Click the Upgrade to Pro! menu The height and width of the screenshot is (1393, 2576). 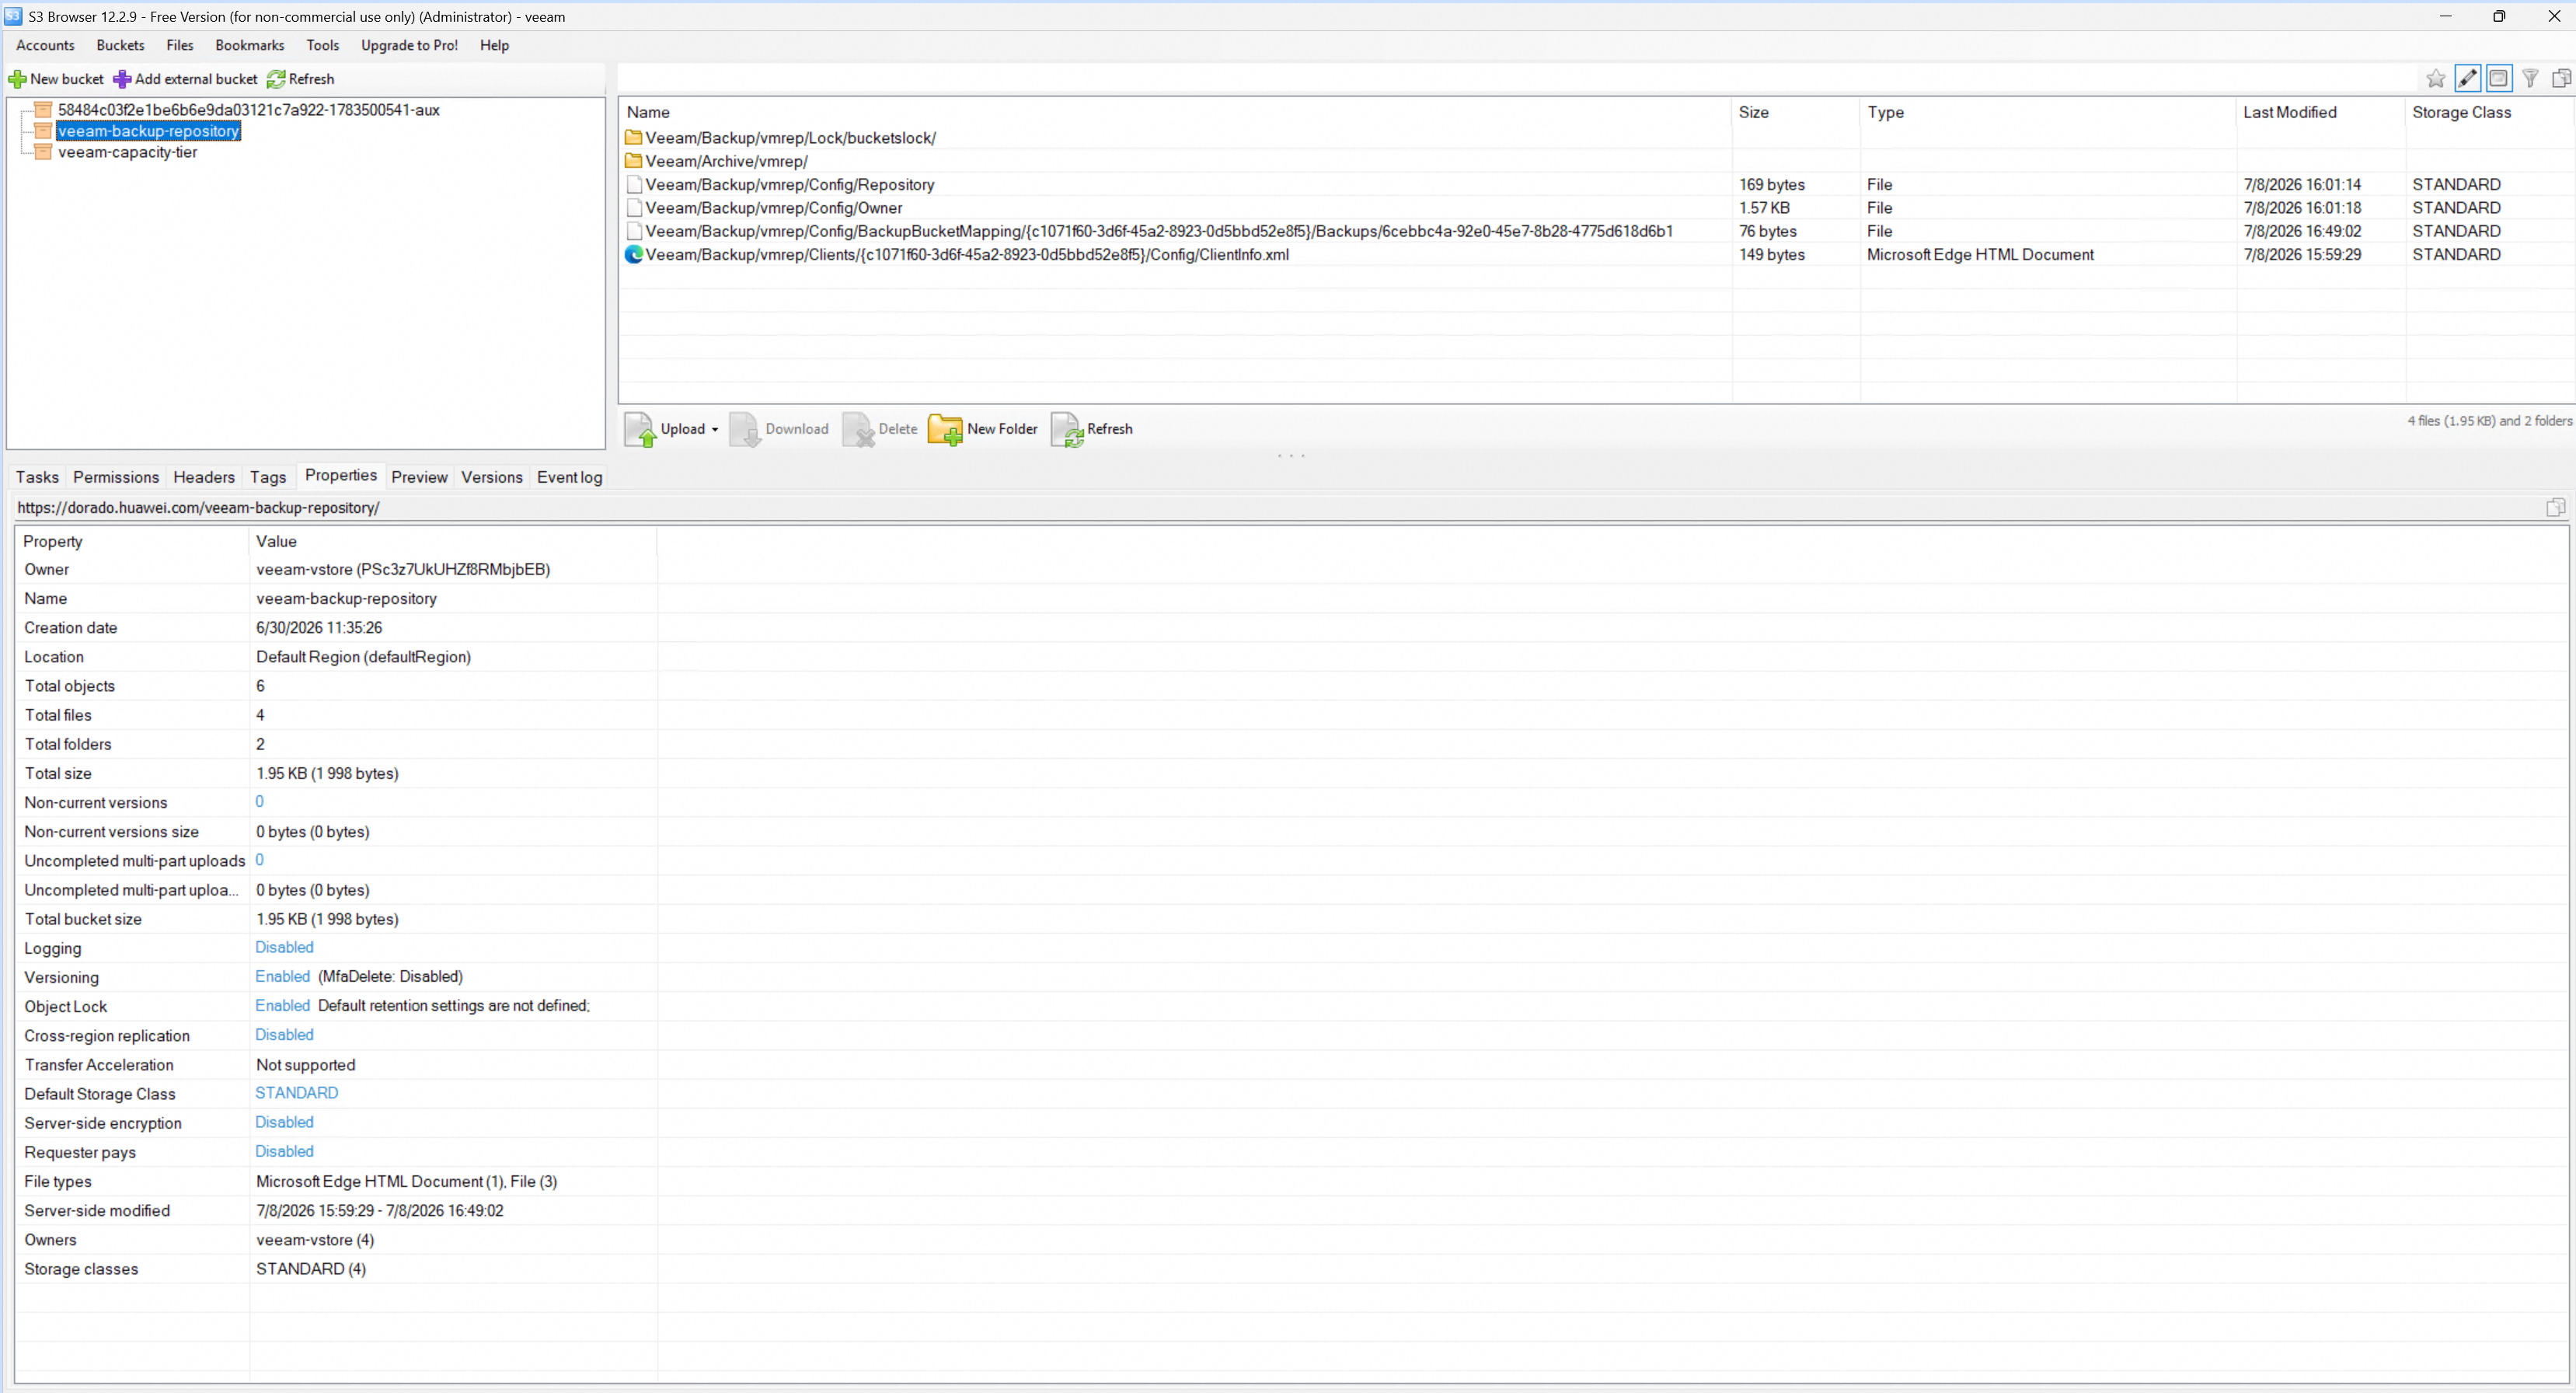coord(409,45)
